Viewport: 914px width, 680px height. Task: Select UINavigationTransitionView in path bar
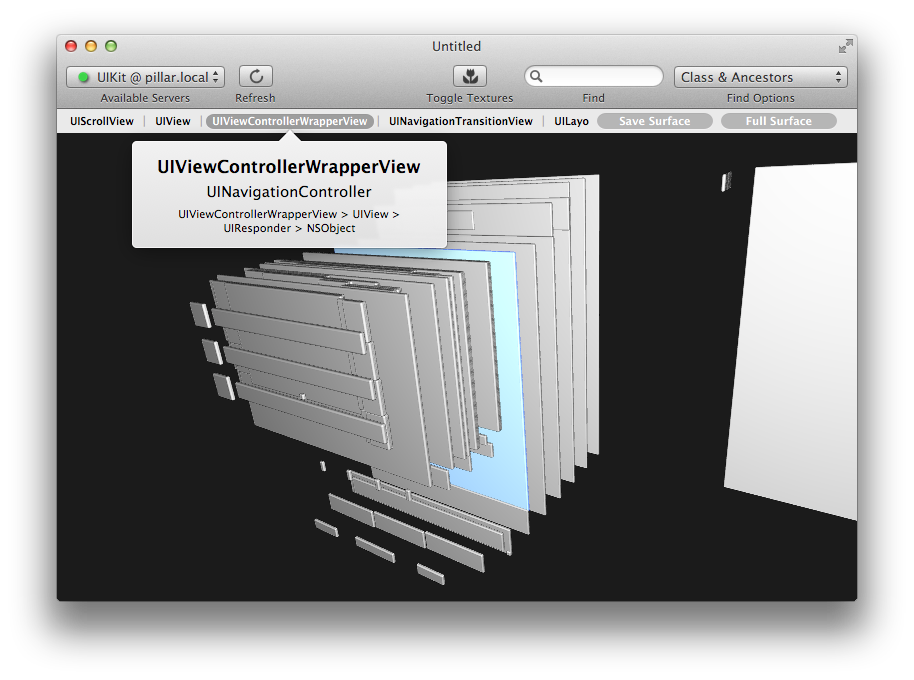[x=460, y=121]
